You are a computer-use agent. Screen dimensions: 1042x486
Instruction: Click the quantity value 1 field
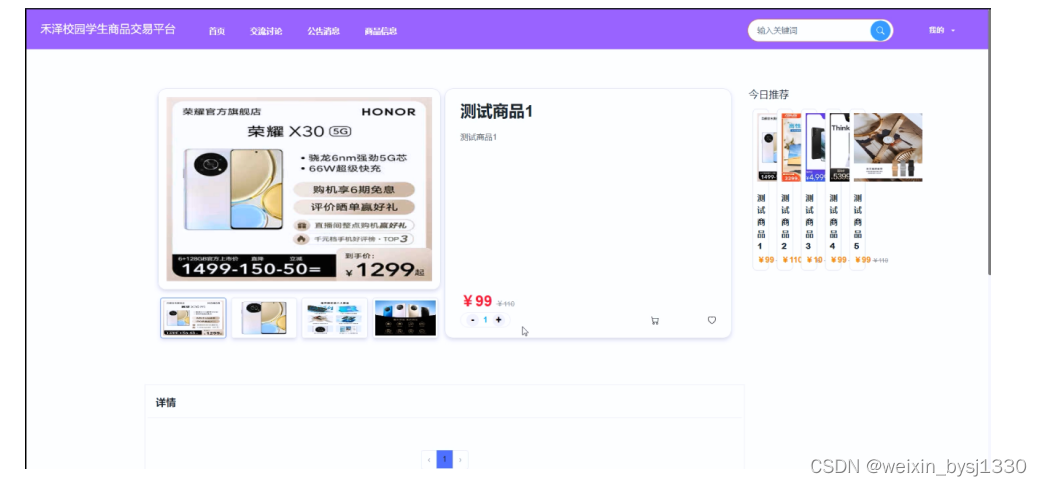[485, 320]
